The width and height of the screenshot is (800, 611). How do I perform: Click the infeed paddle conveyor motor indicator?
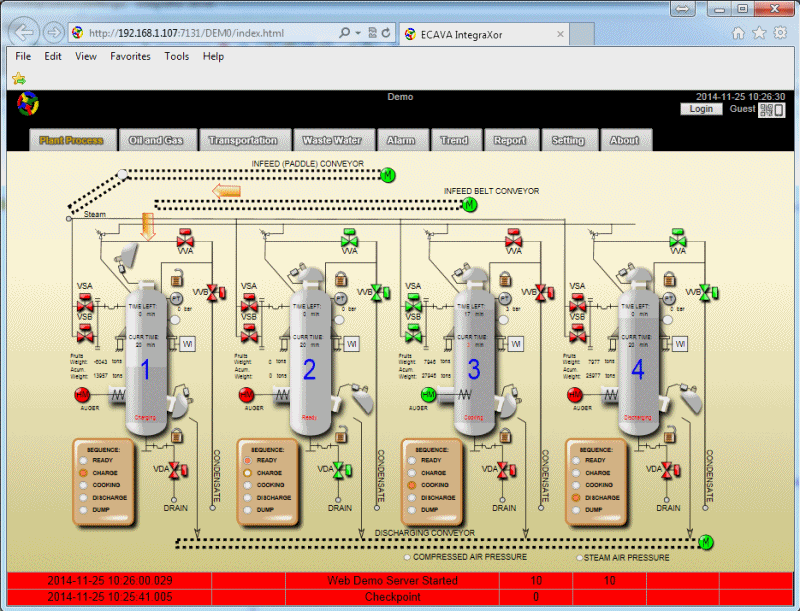click(x=388, y=175)
